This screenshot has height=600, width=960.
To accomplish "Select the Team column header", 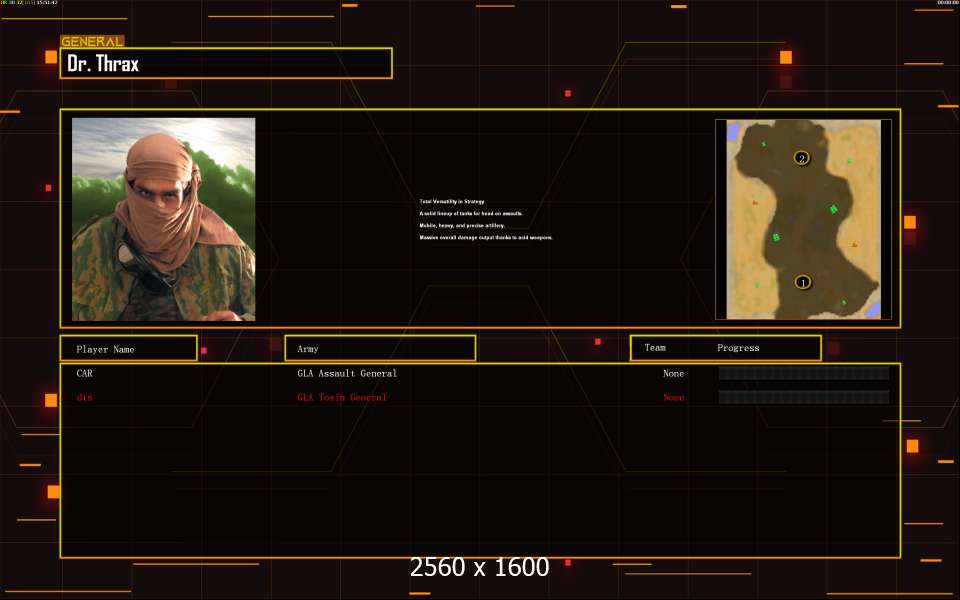I will pyautogui.click(x=654, y=347).
